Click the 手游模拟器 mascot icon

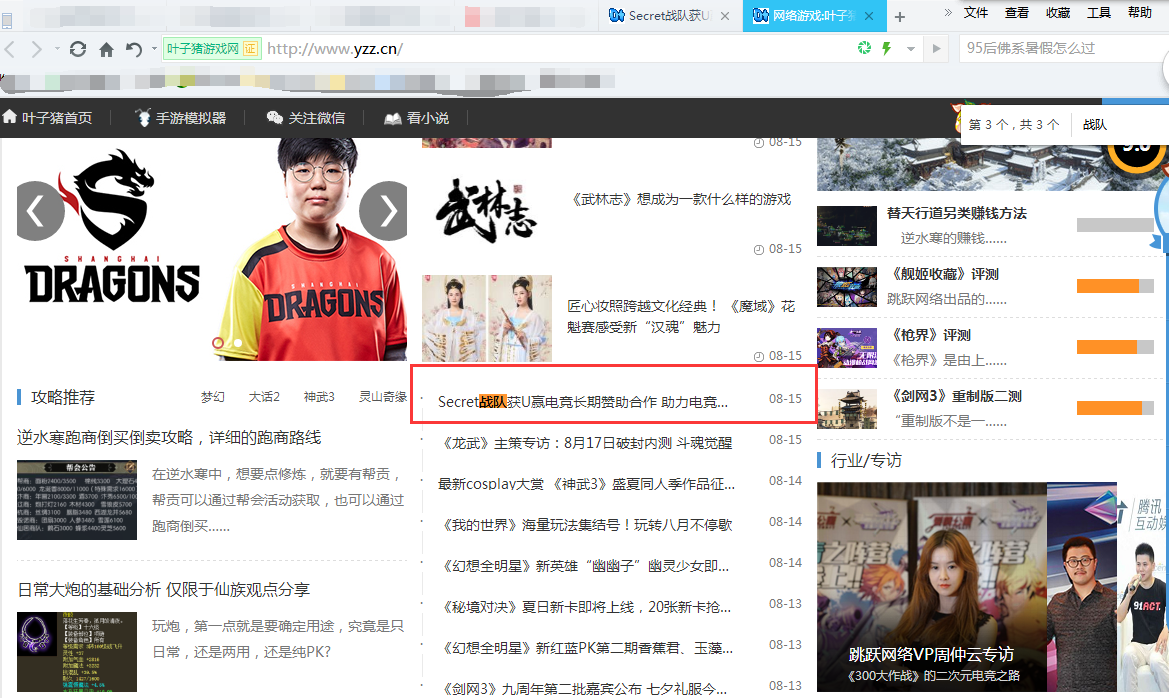pos(142,117)
